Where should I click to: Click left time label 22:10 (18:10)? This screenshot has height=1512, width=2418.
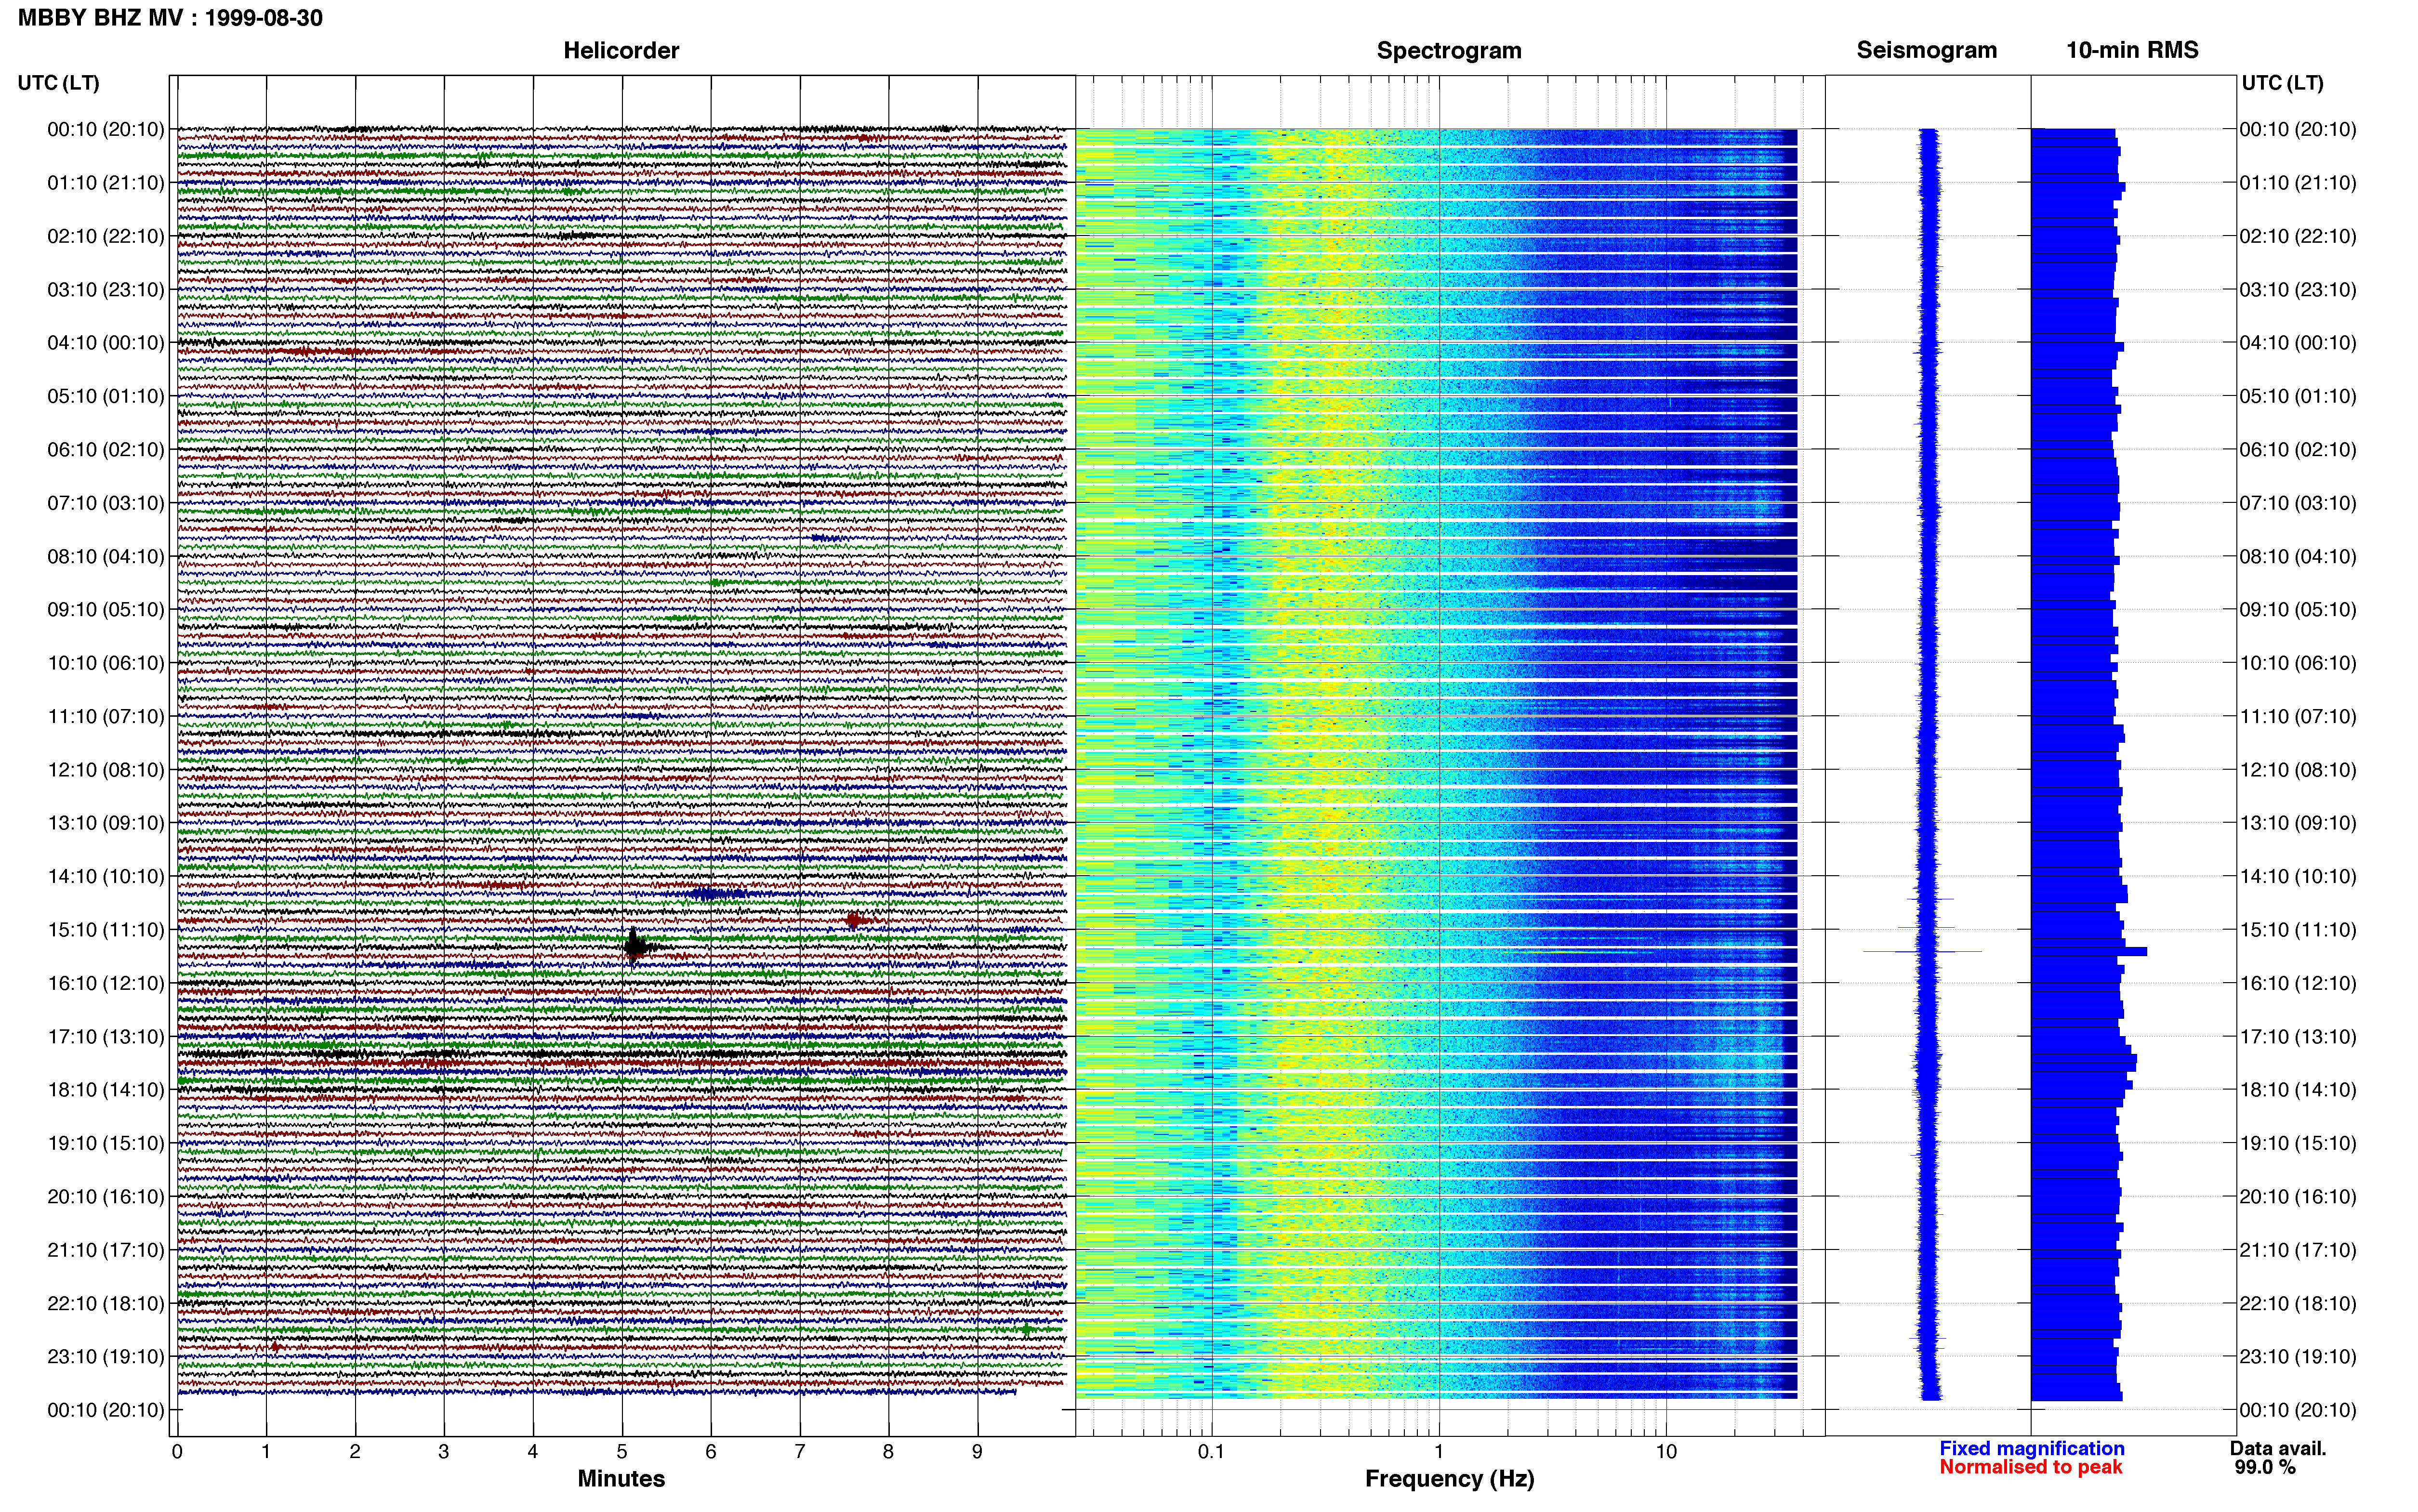click(106, 1303)
